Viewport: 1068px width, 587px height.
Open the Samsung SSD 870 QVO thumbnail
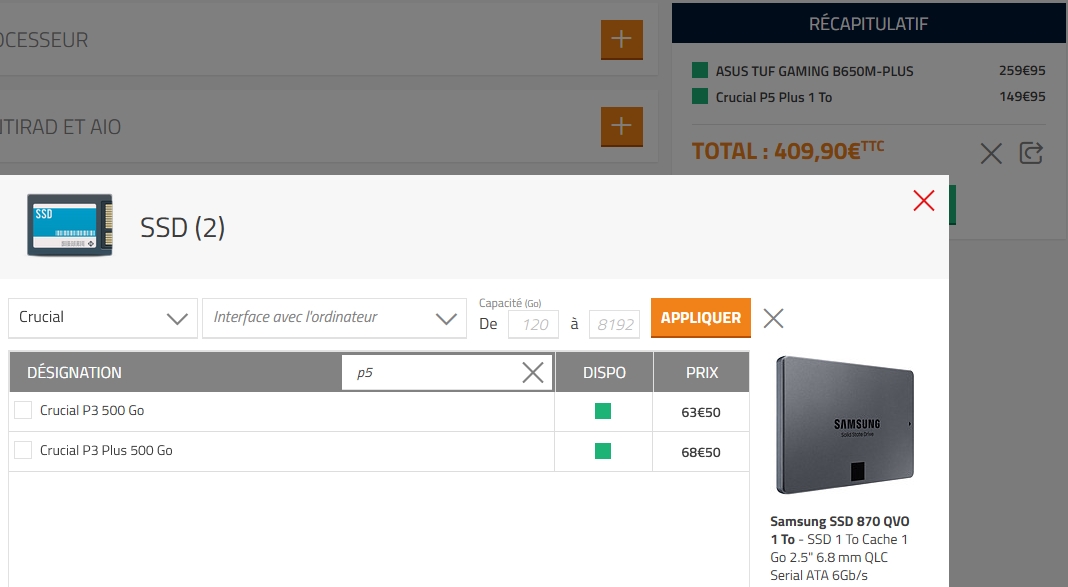pos(845,425)
